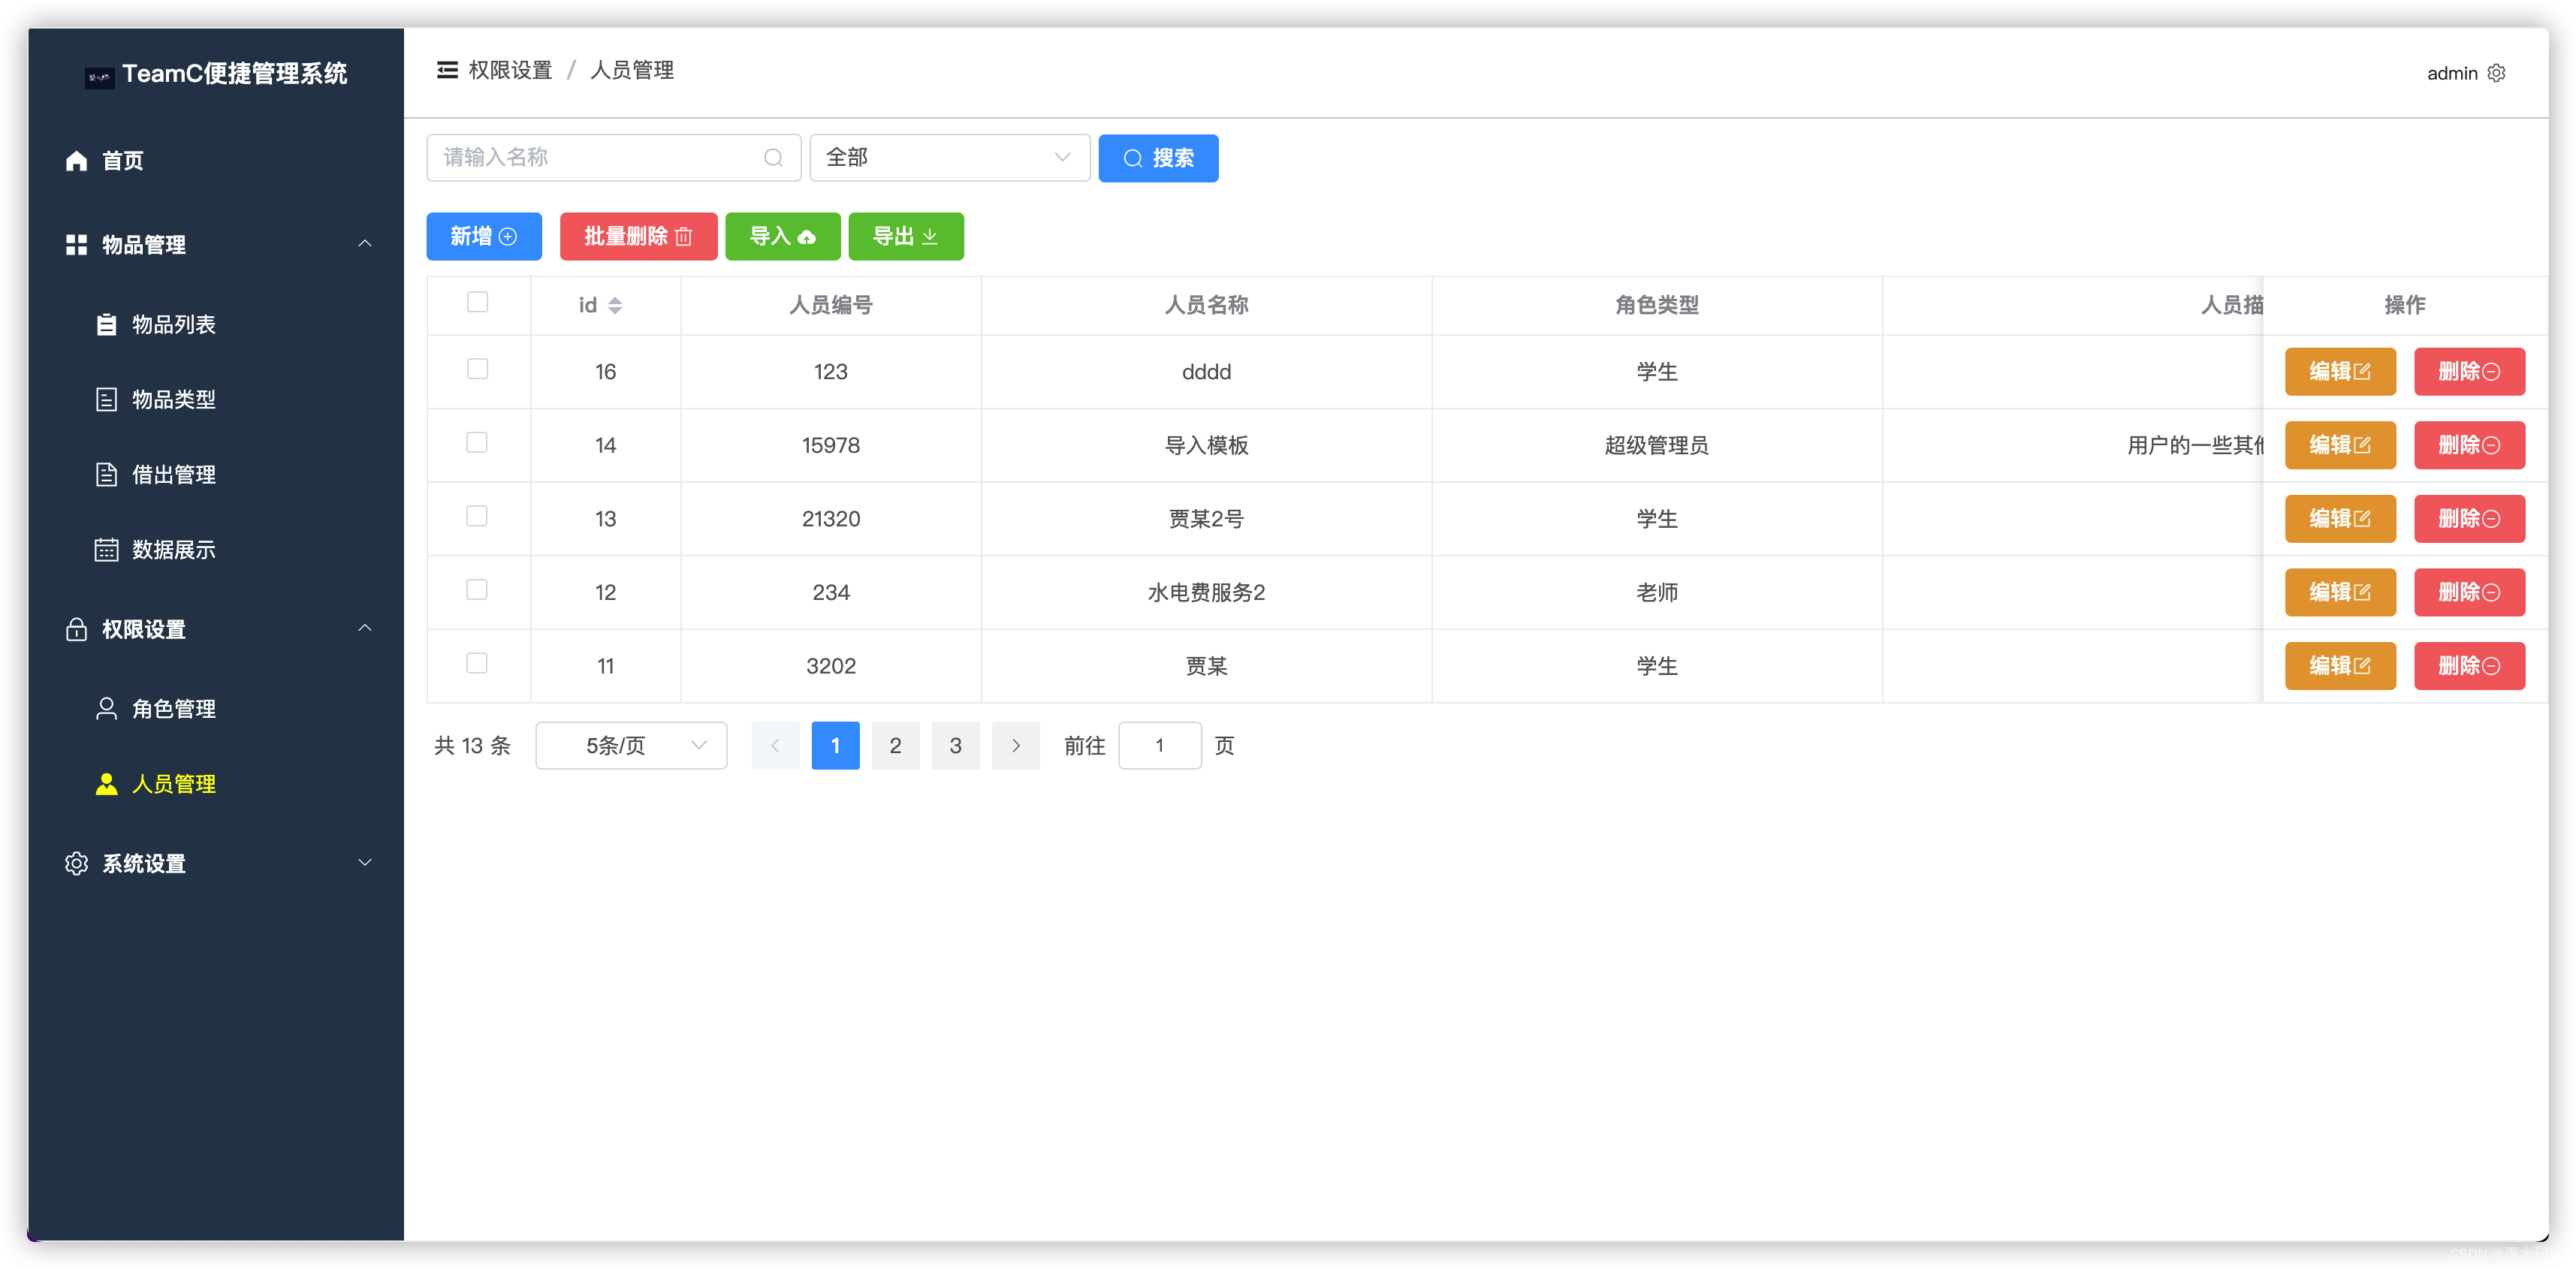The image size is (2576, 1269).
Task: Click the lock icon beside 权限设置
Action: 76,629
